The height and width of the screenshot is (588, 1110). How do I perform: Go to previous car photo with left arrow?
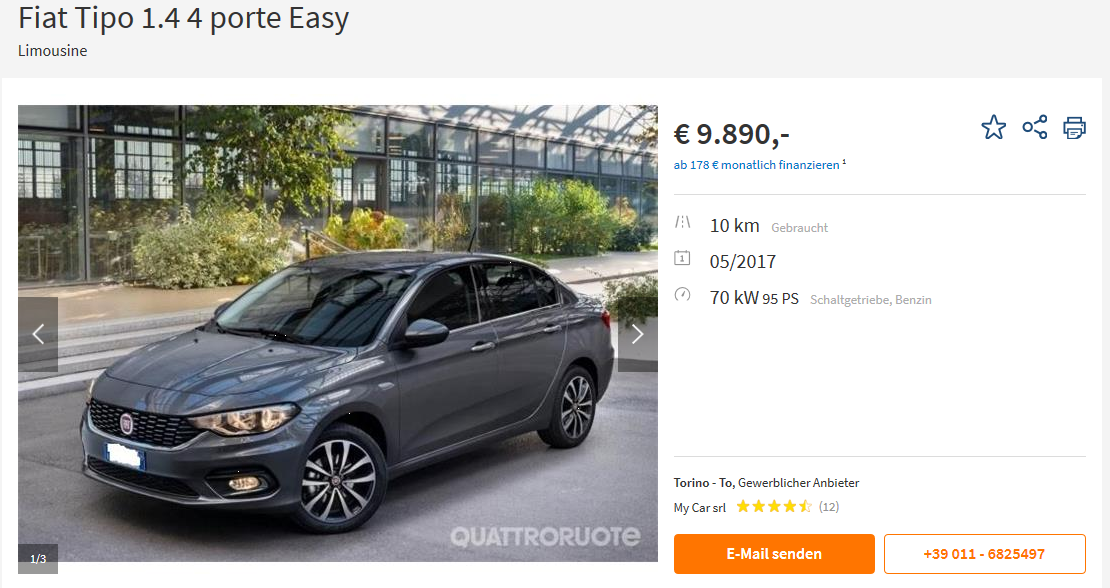pos(38,334)
